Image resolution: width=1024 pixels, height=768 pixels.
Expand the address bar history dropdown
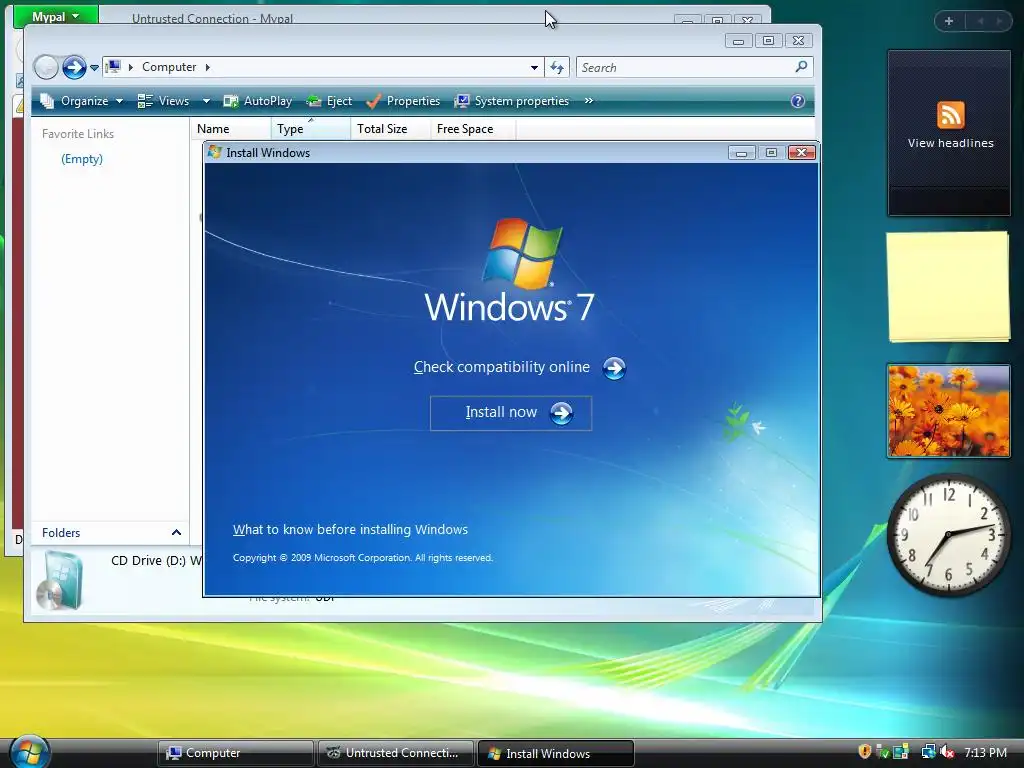534,67
